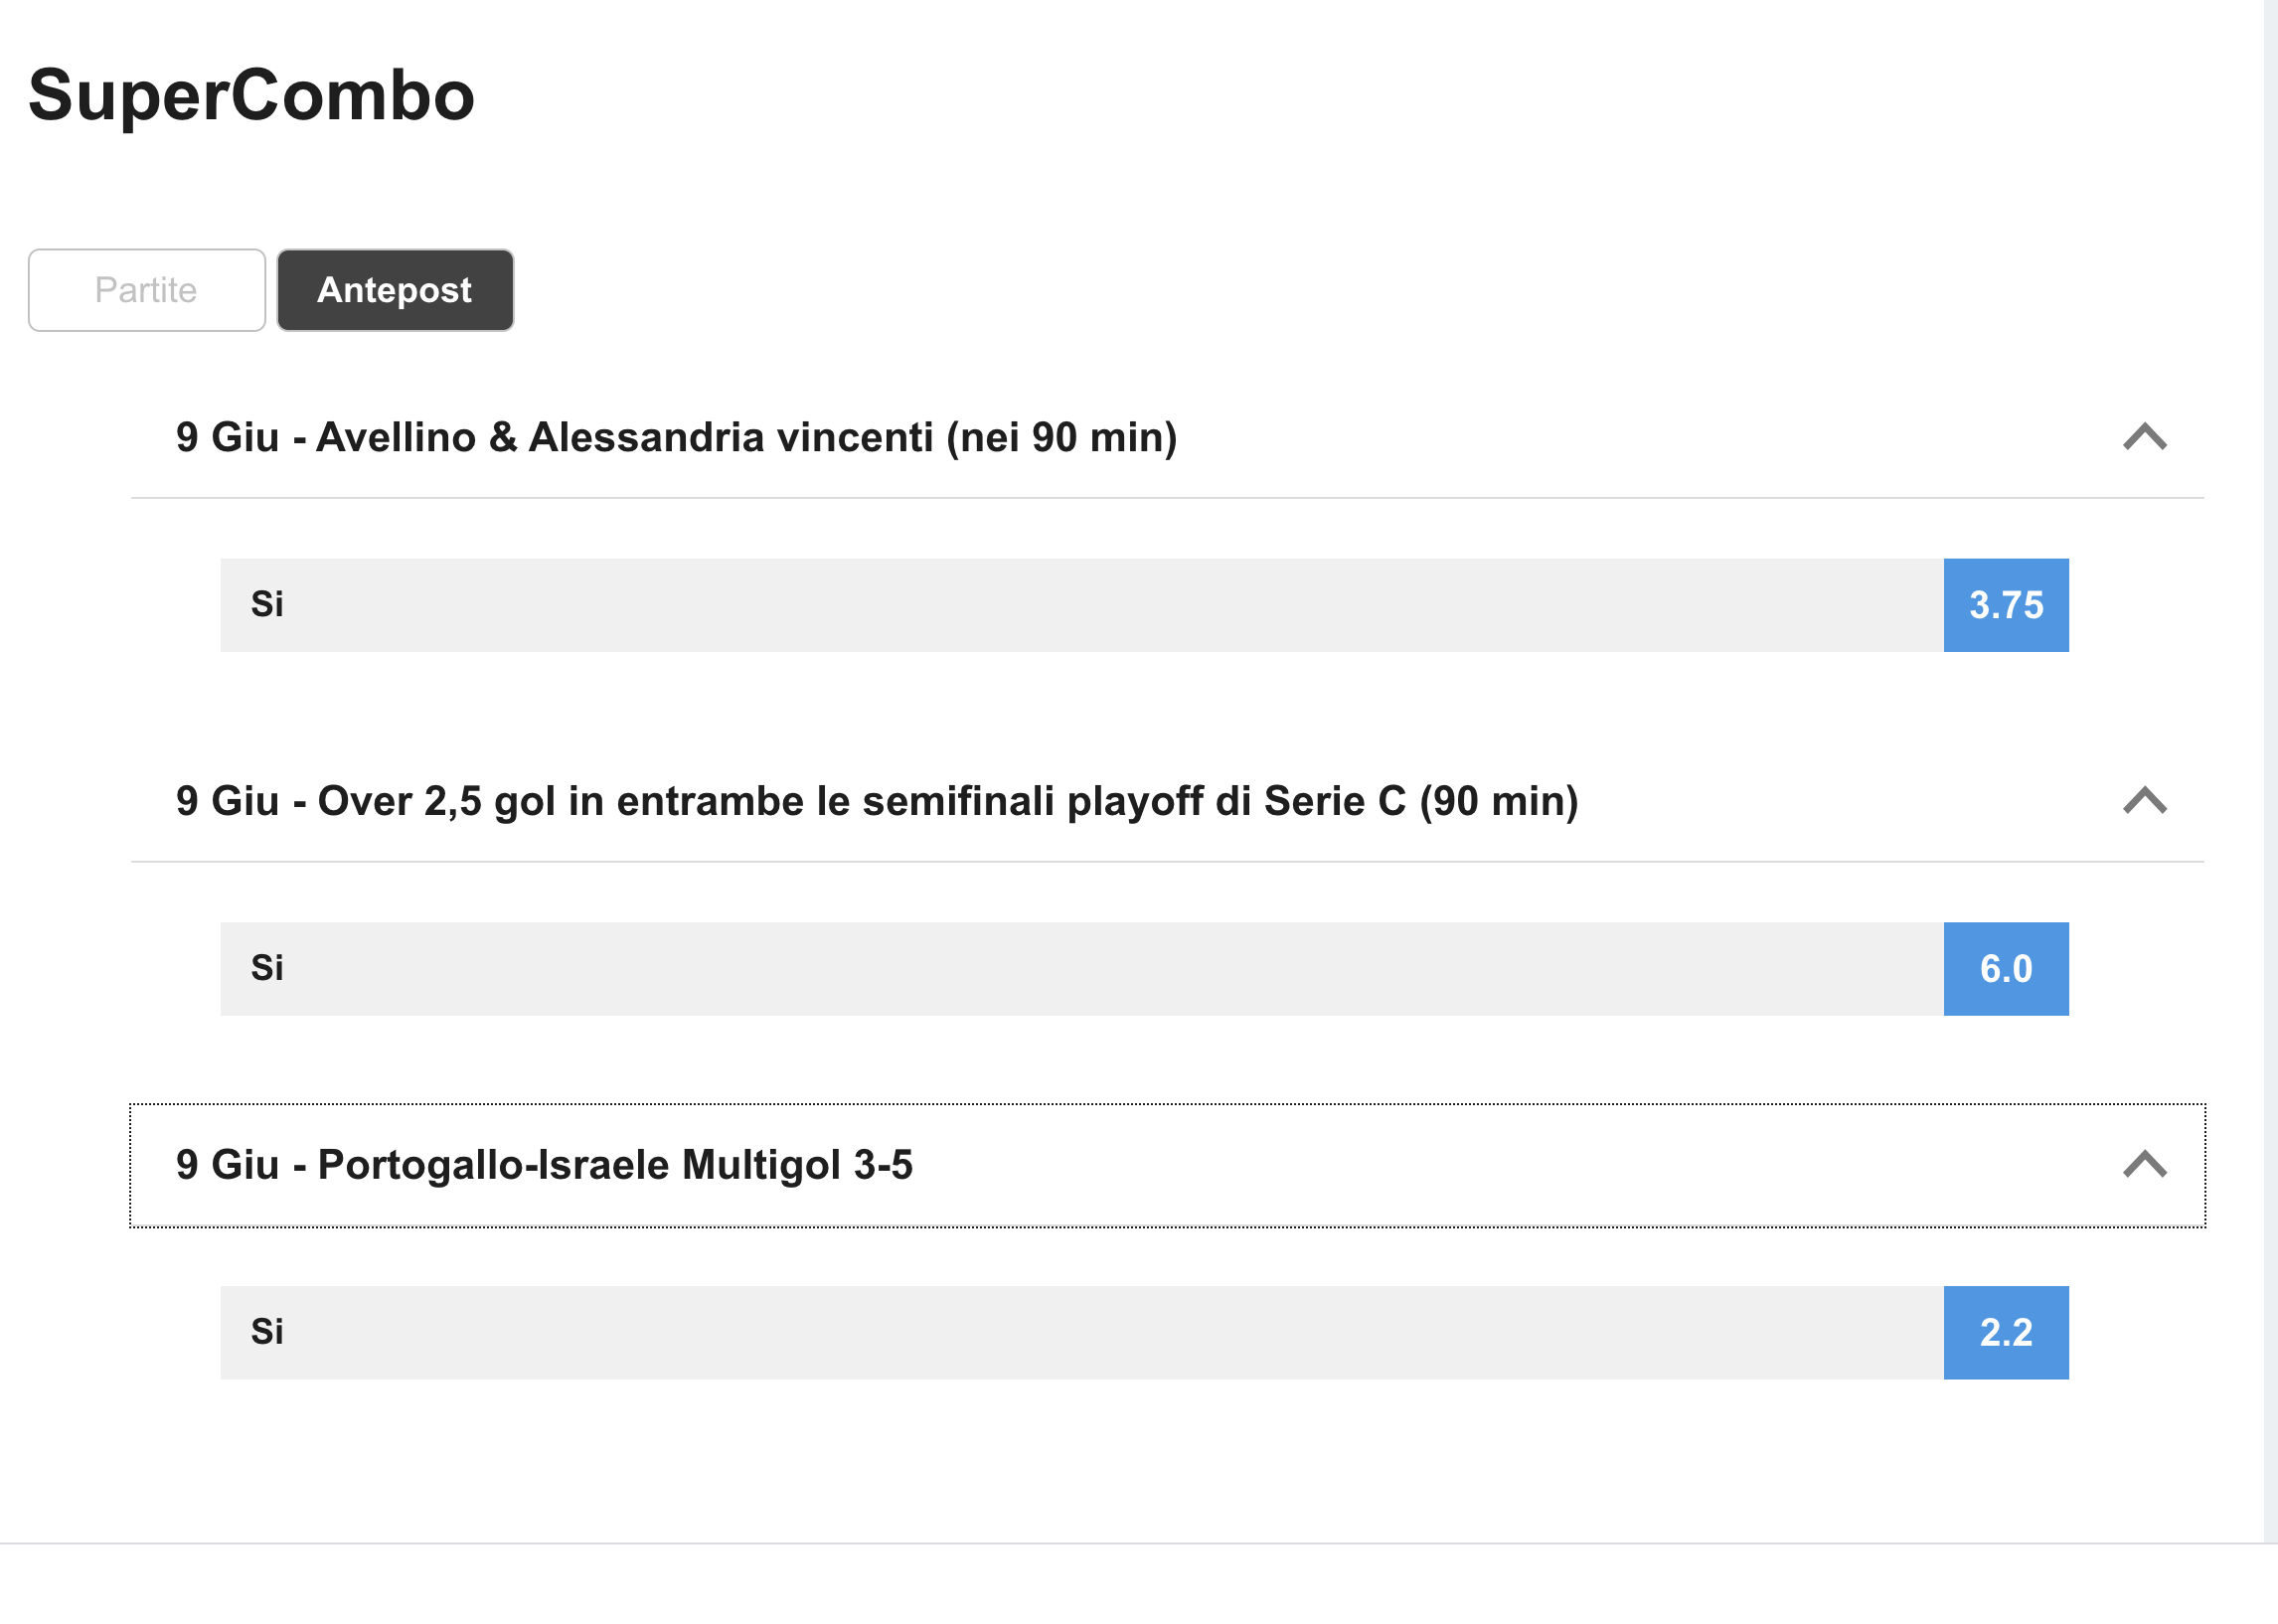Open the Avellino & Alessandria market title link
The height and width of the screenshot is (1624, 2278).
point(675,437)
